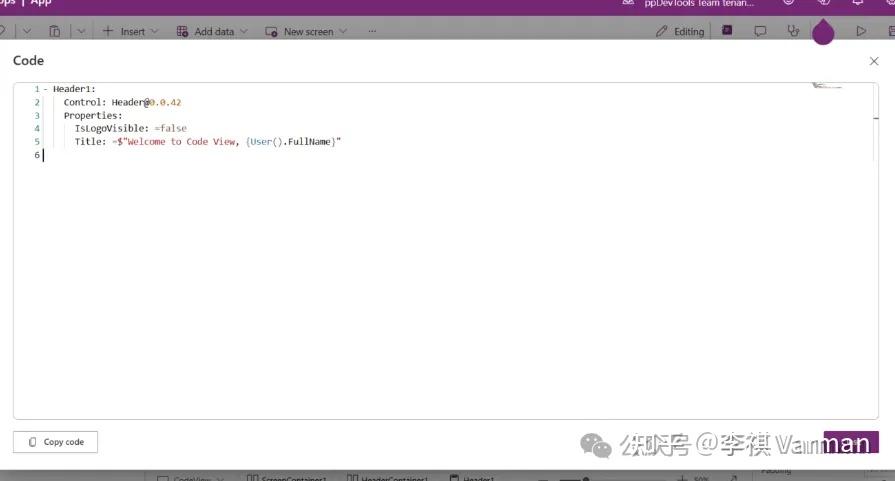Collapse the Header1 code fold on line 1
Image resolution: width=895 pixels, height=481 pixels.
46,89
